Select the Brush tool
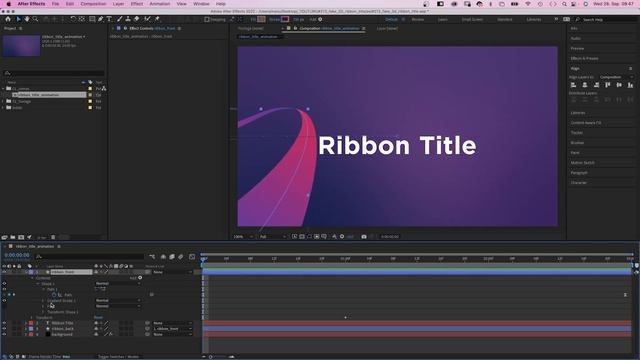 point(120,19)
